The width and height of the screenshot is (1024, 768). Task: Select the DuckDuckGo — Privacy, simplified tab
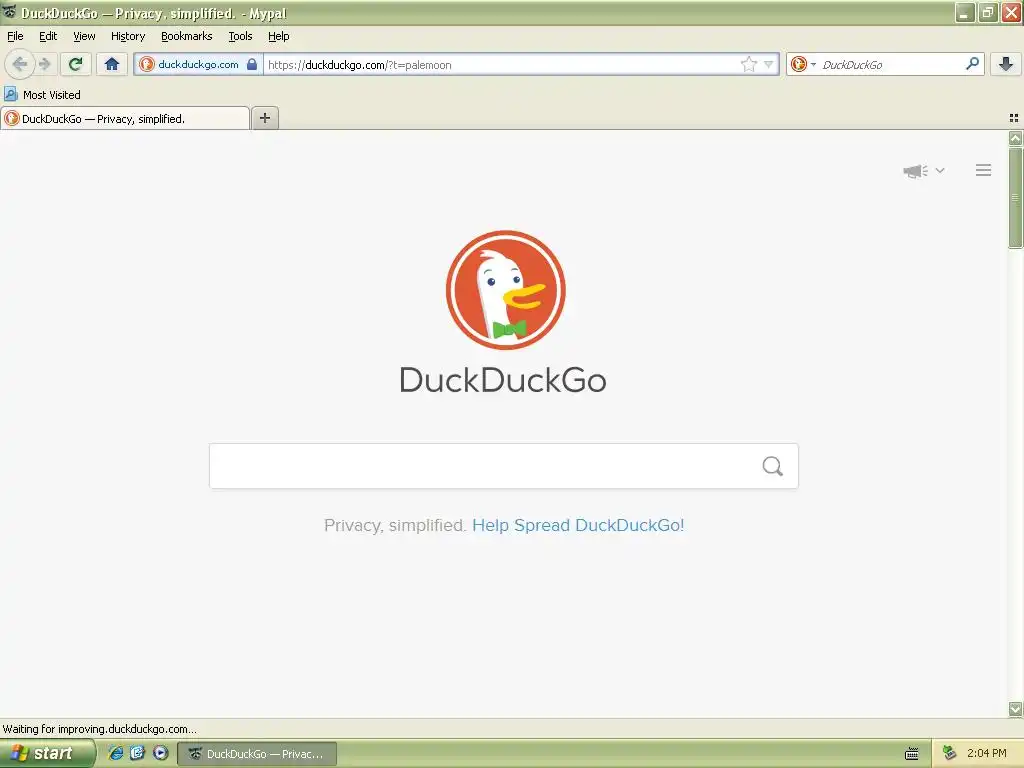pyautogui.click(x=124, y=118)
